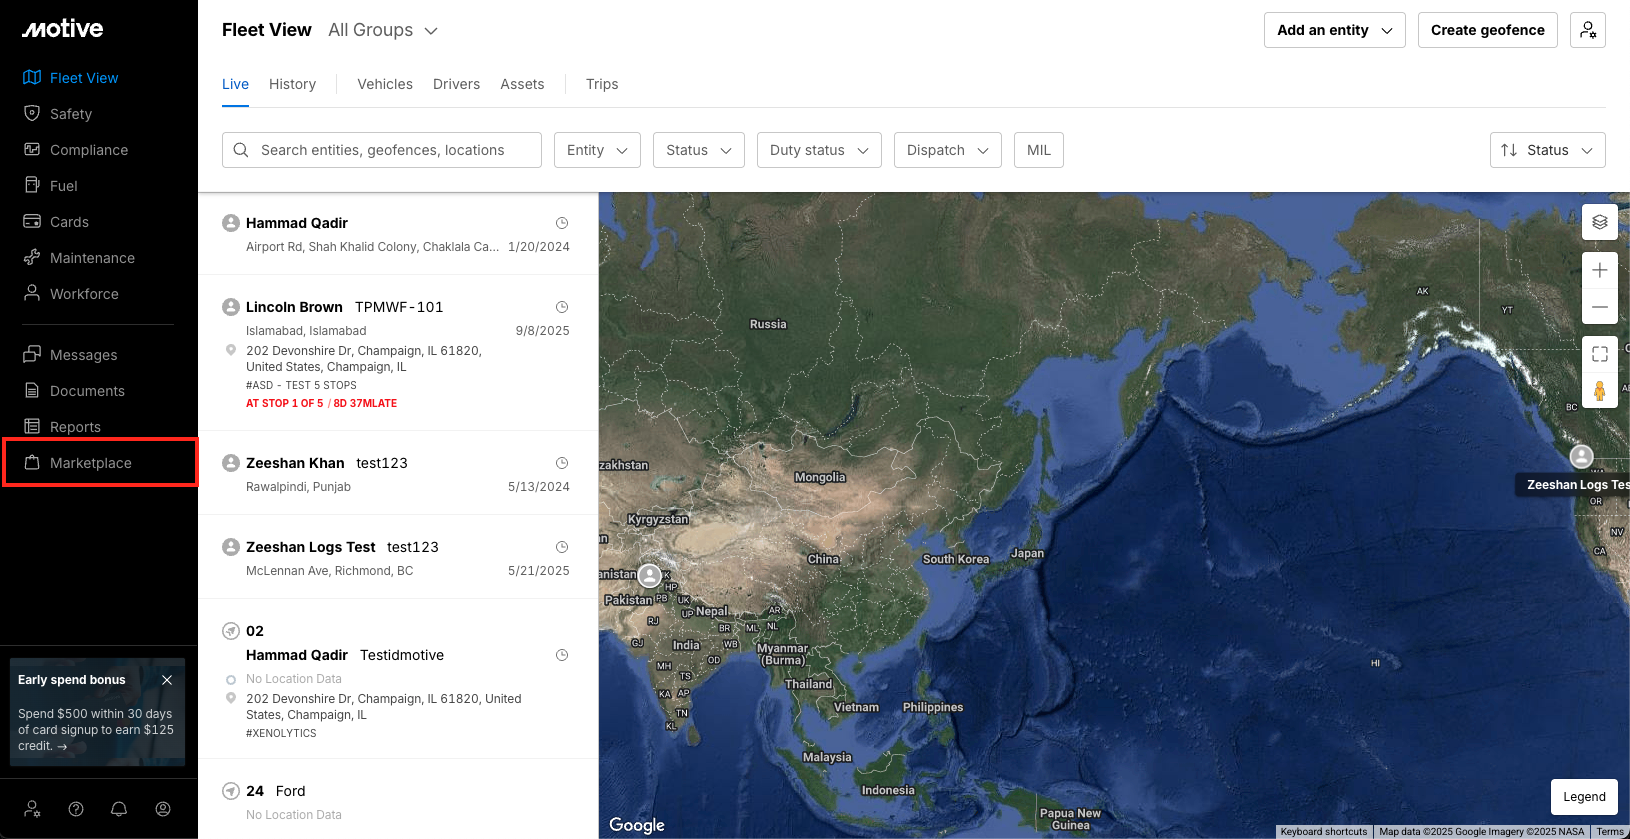Screen dimensions: 1630x839
Task: Expand the All Groups selector
Action: (x=383, y=30)
